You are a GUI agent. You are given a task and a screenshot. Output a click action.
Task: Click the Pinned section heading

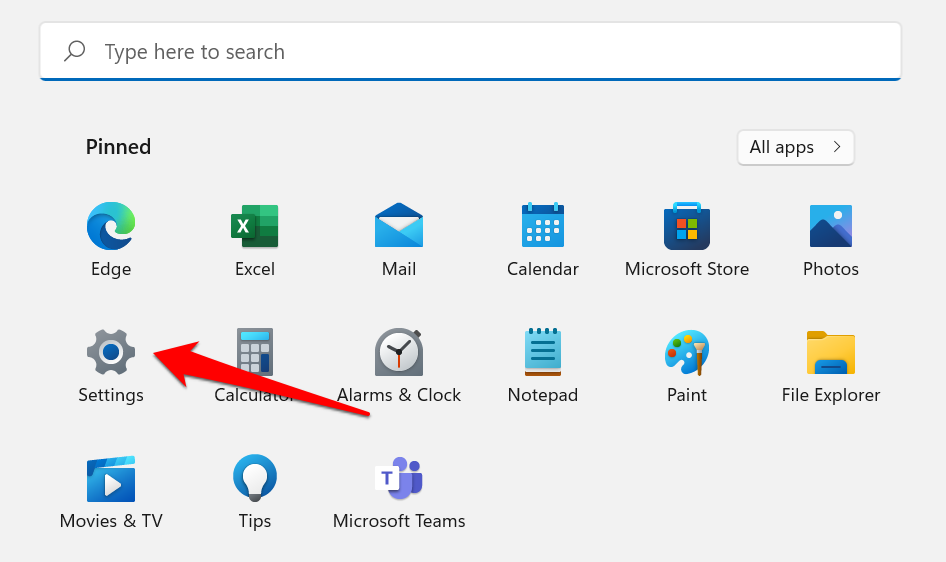tap(118, 147)
